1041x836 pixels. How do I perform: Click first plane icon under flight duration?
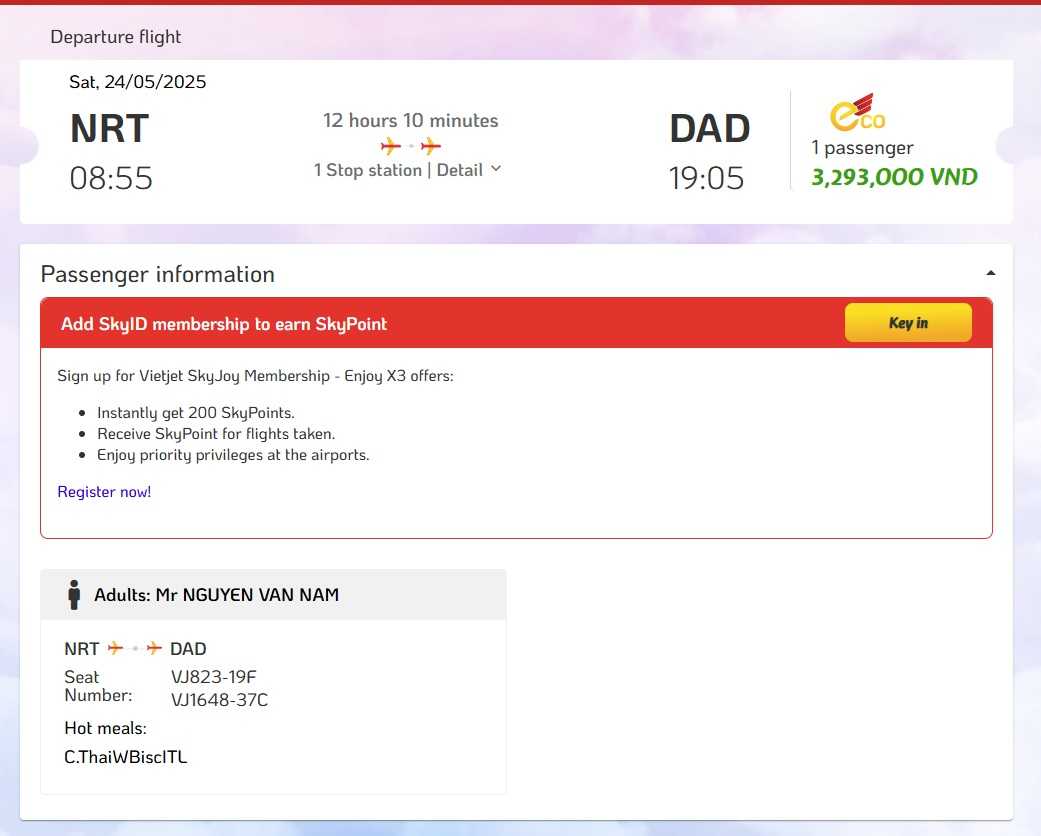[x=391, y=146]
